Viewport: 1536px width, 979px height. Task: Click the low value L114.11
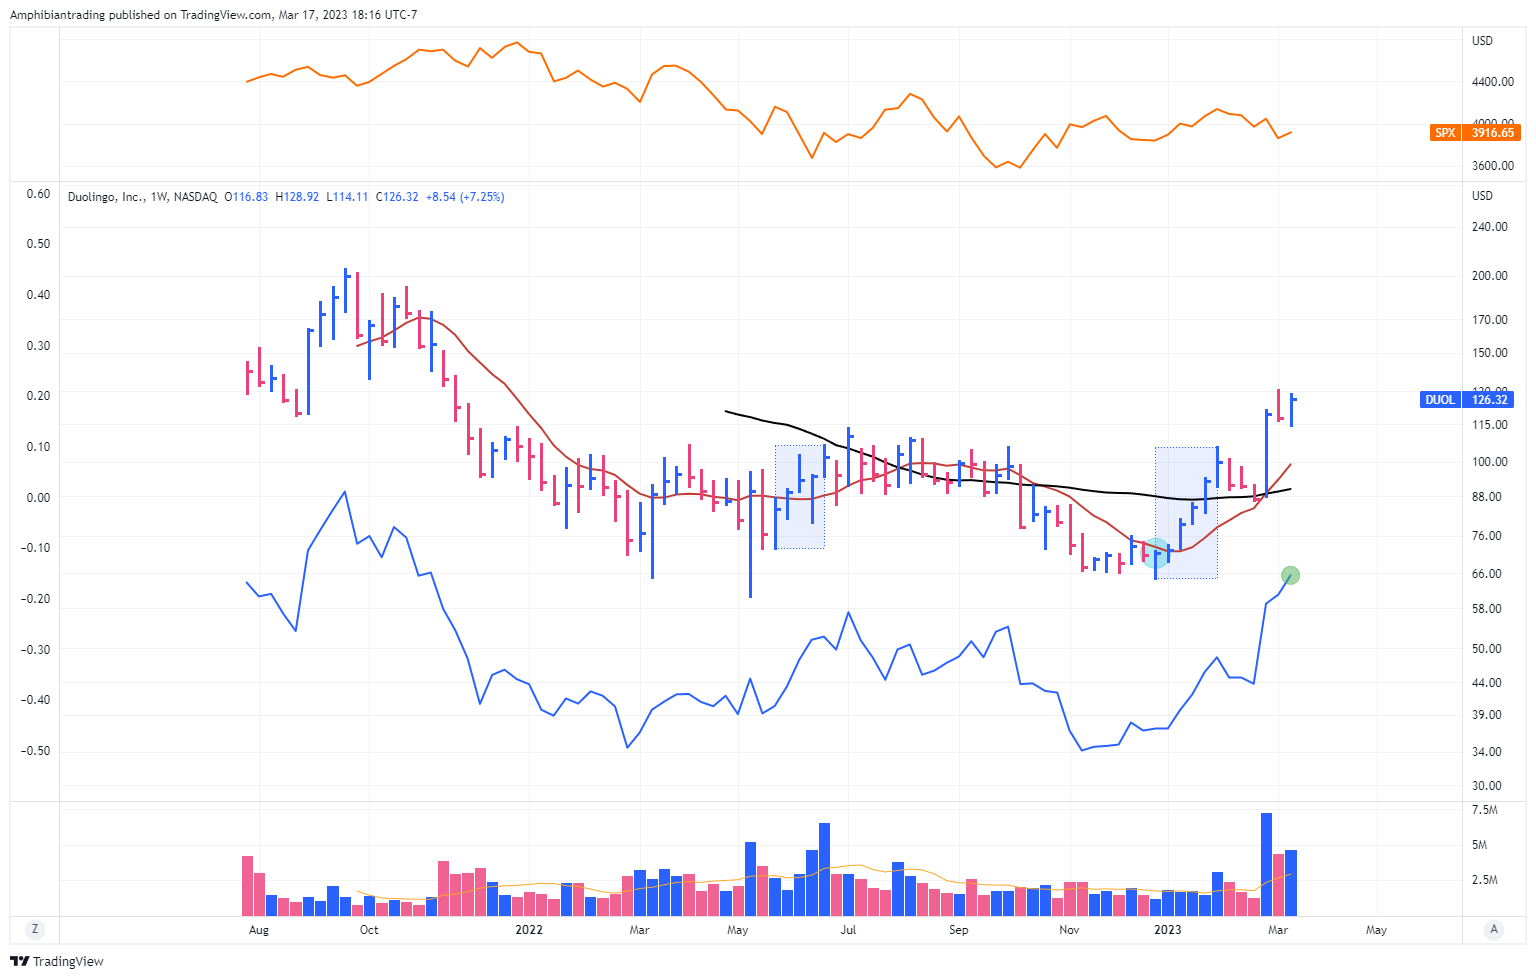347,197
